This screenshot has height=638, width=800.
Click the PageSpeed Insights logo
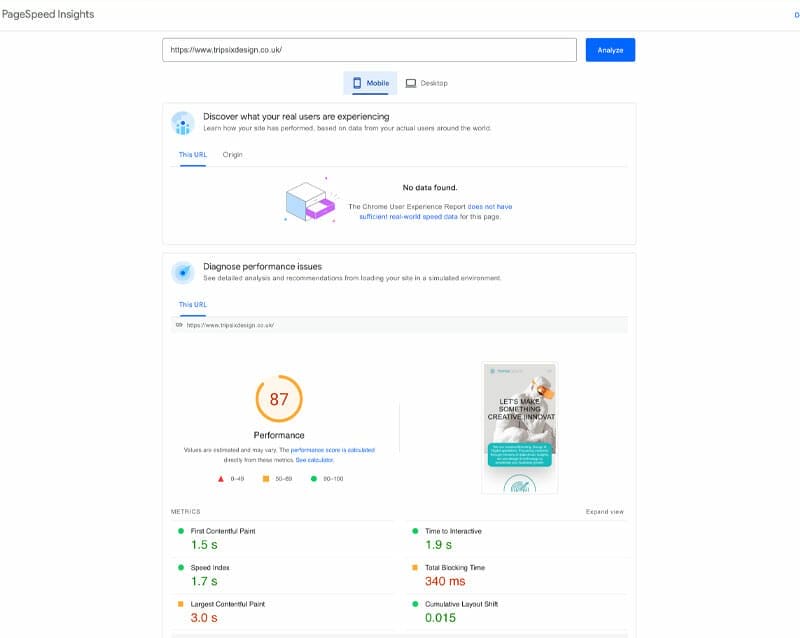coord(50,13)
